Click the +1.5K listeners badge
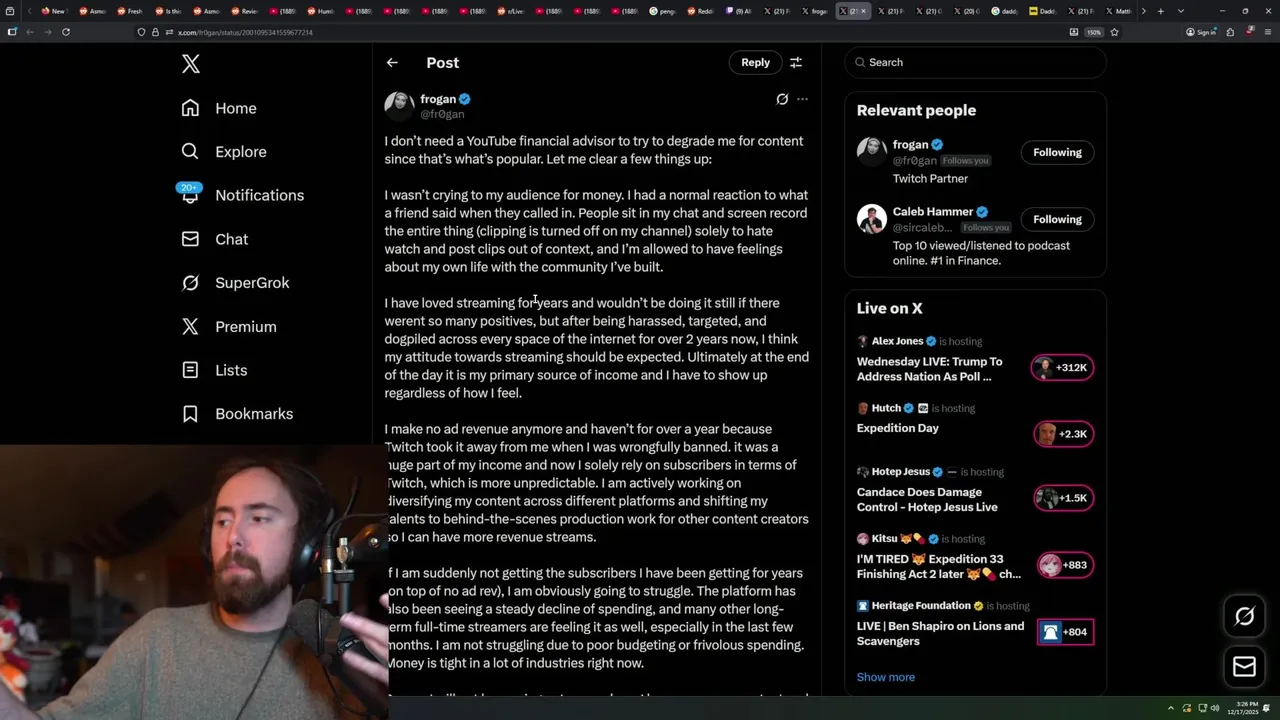 pos(1063,498)
